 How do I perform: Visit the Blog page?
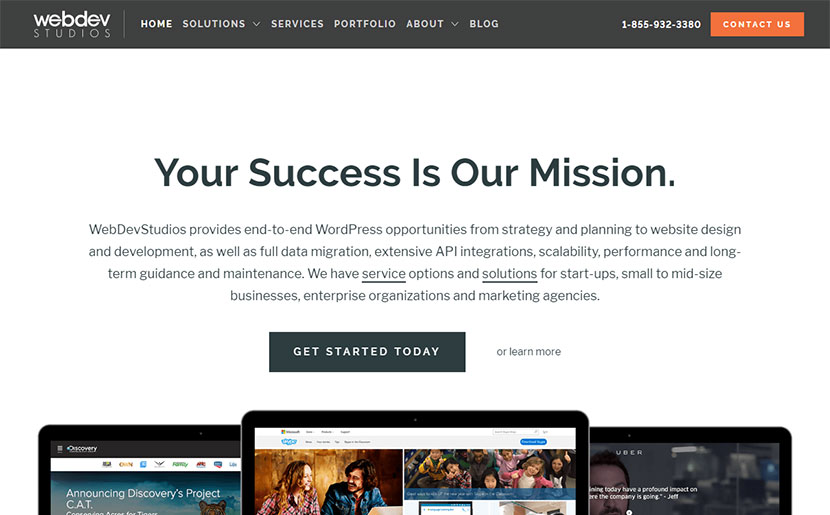point(484,24)
